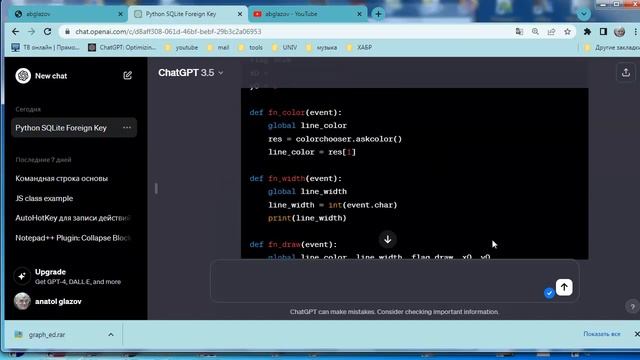Open the tools bookmarks folder
This screenshot has height=360, width=640.
(x=251, y=47)
